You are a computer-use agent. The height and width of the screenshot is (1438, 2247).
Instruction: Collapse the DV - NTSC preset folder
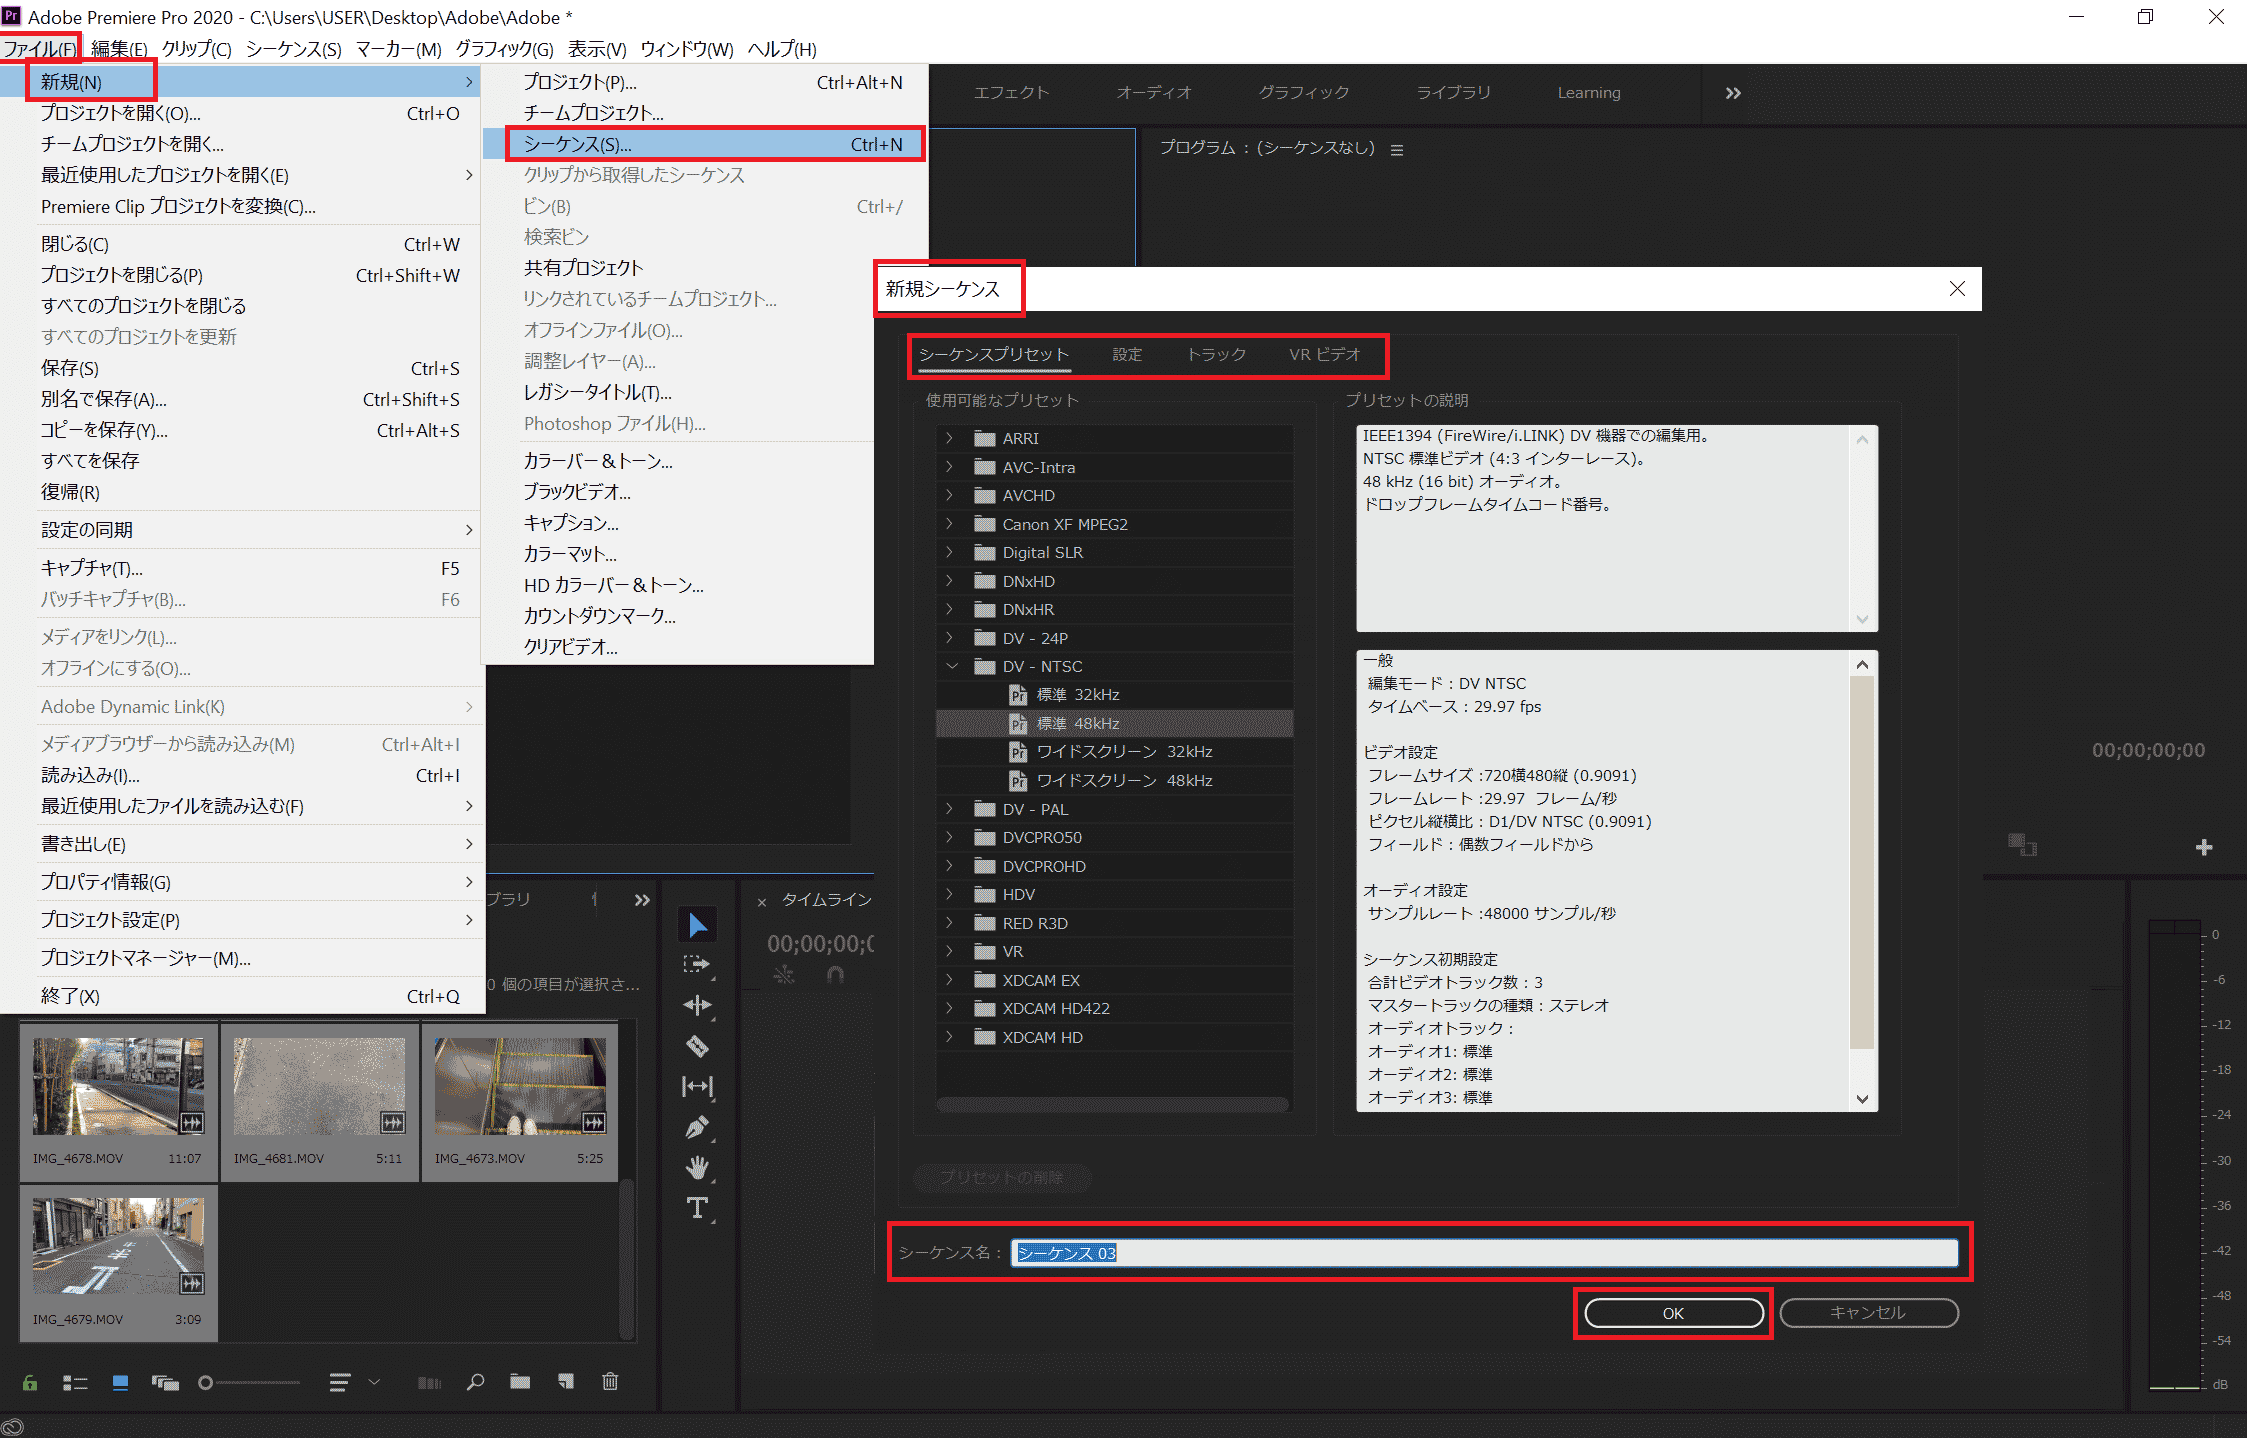click(x=952, y=666)
